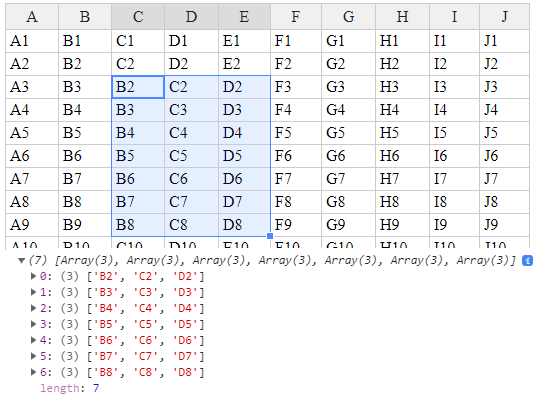The width and height of the screenshot is (537, 397).
Task: Select column header B
Action: [x=85, y=16]
